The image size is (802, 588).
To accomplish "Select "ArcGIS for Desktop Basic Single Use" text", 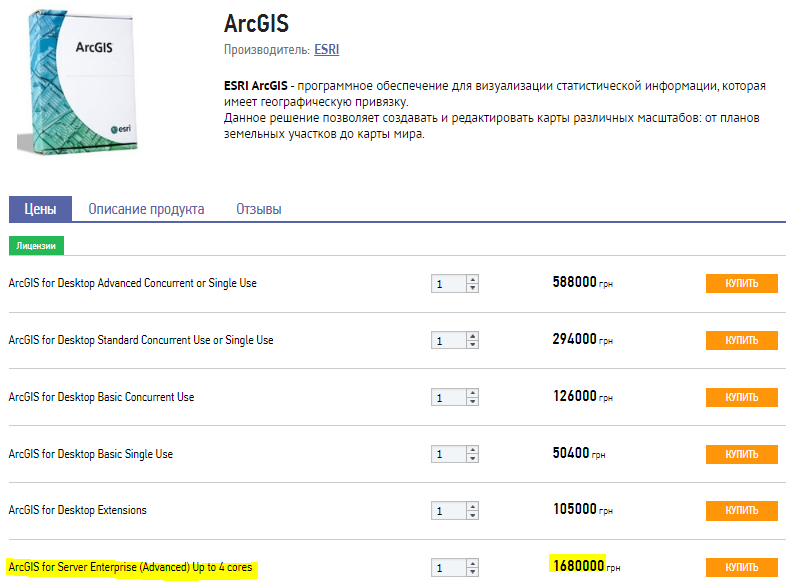I will [x=91, y=454].
